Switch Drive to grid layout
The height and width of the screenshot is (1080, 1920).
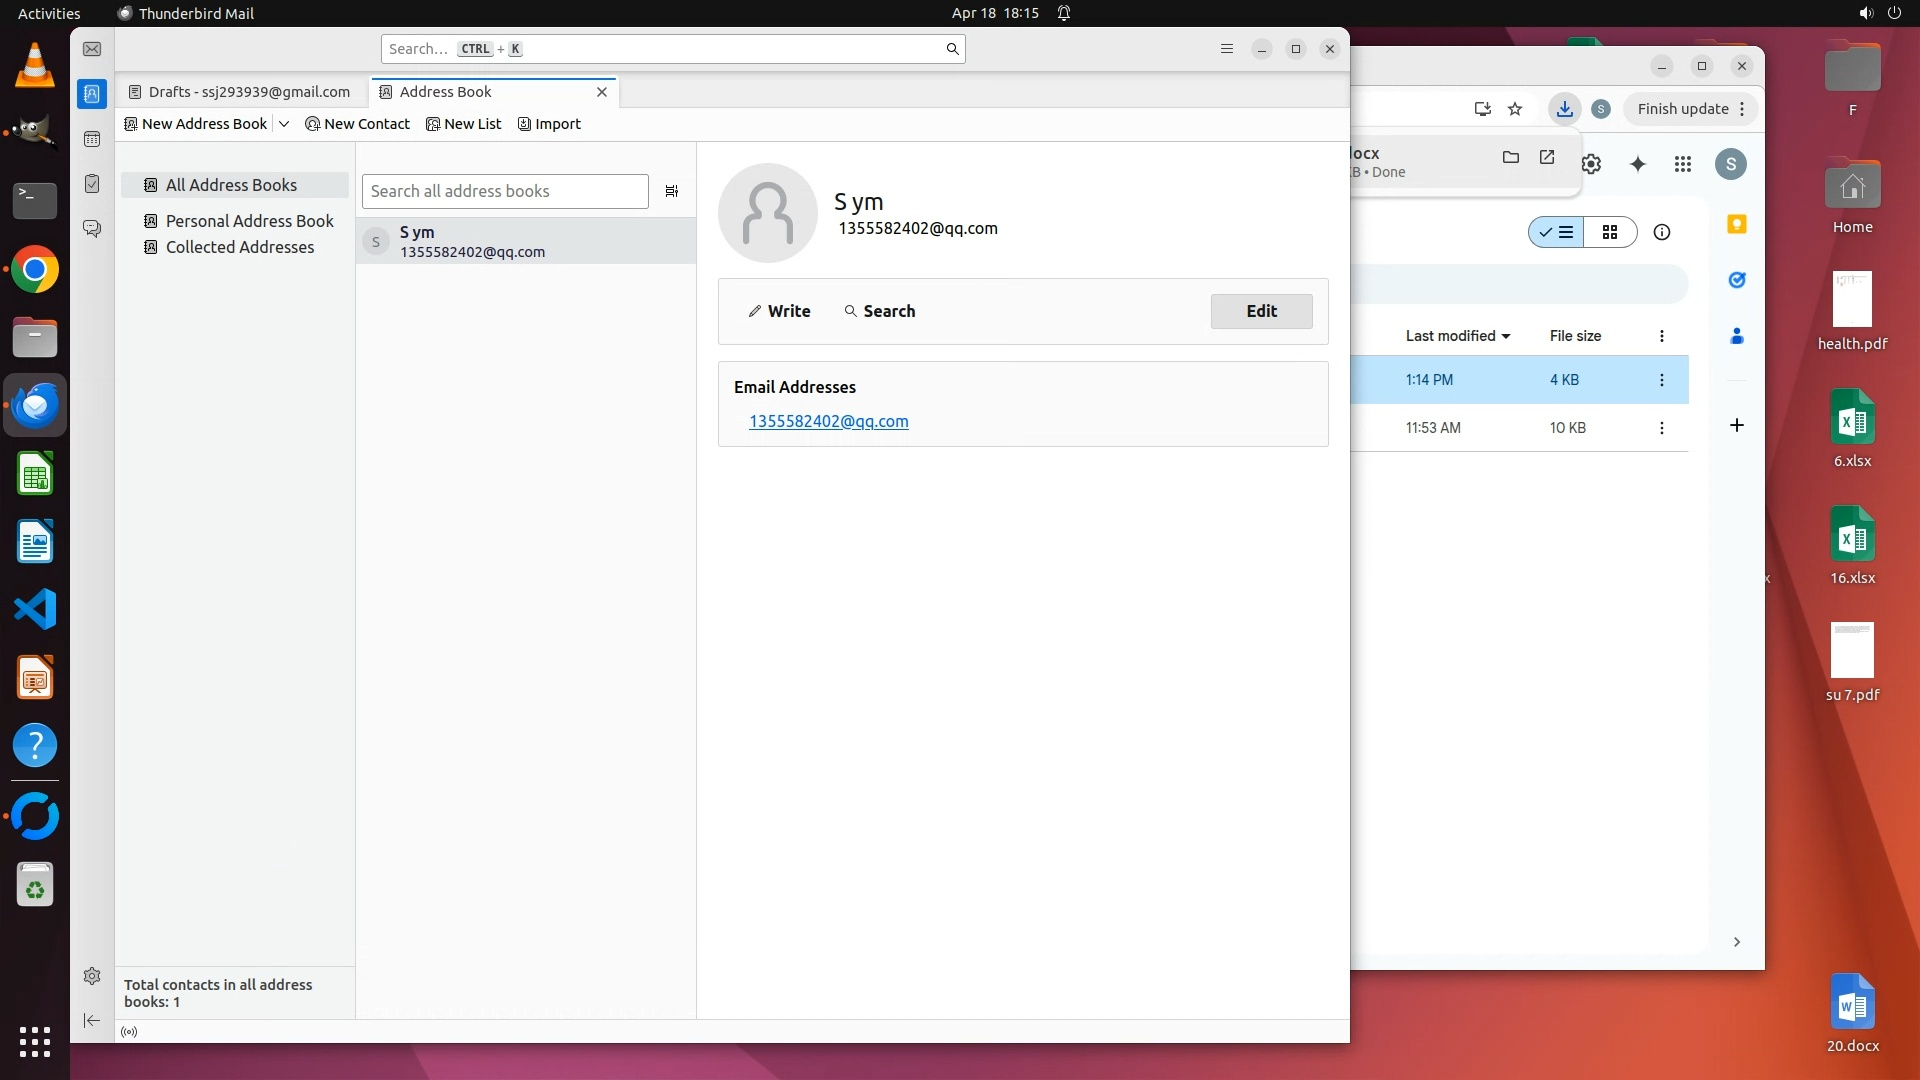[x=1610, y=232]
